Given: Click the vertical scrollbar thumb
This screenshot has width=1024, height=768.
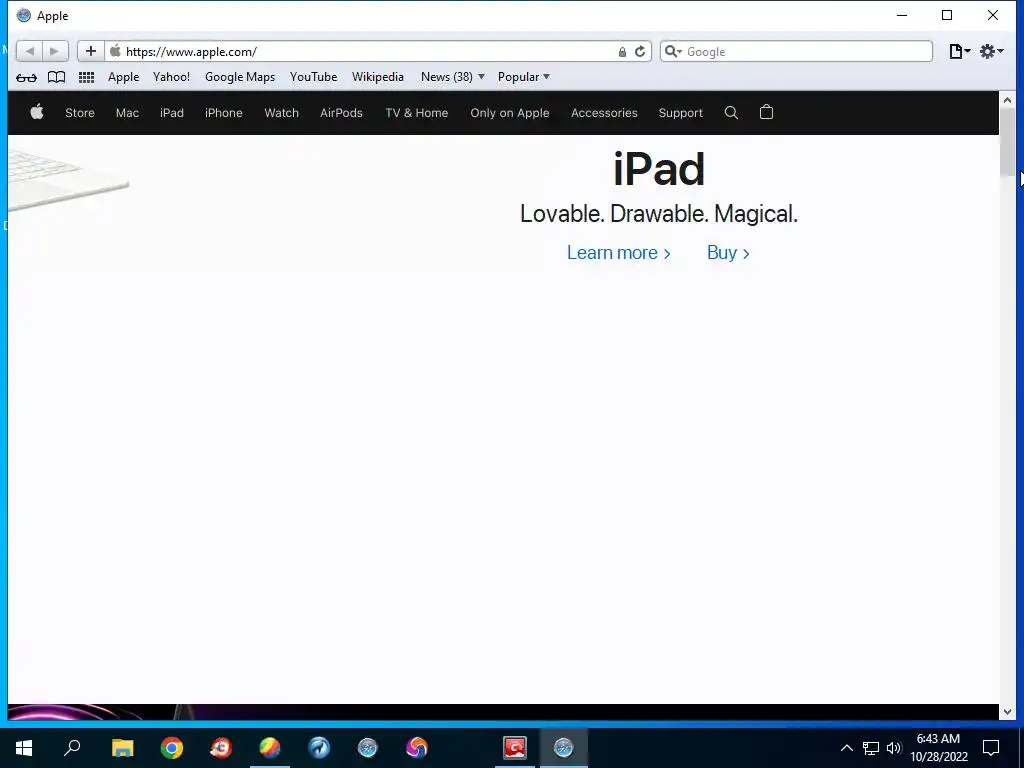Looking at the screenshot, I should point(1007,142).
